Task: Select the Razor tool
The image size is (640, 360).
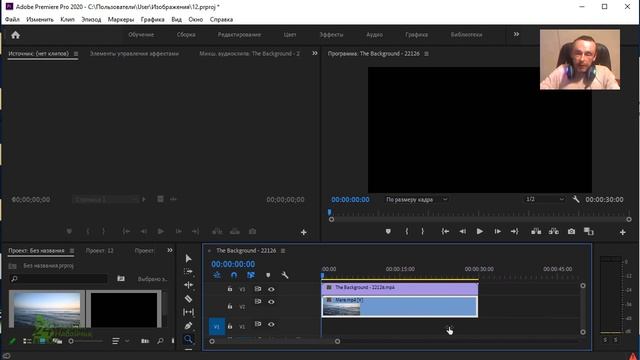Action: 188,298
